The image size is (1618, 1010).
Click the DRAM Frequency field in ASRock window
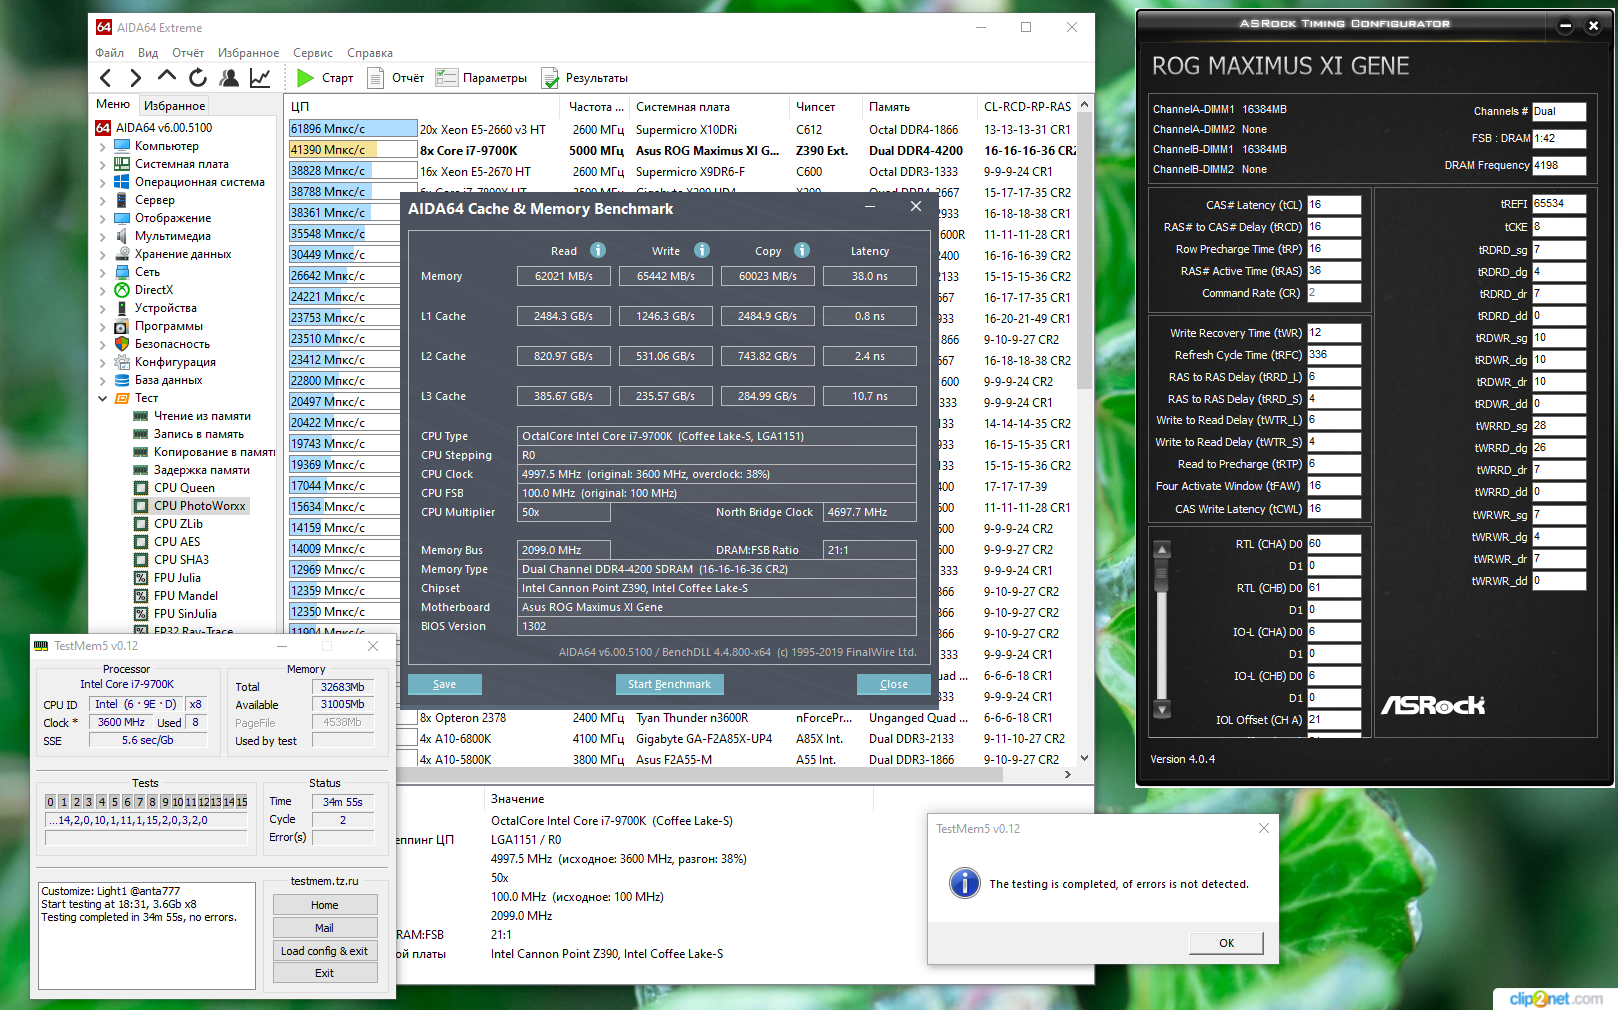click(1559, 165)
